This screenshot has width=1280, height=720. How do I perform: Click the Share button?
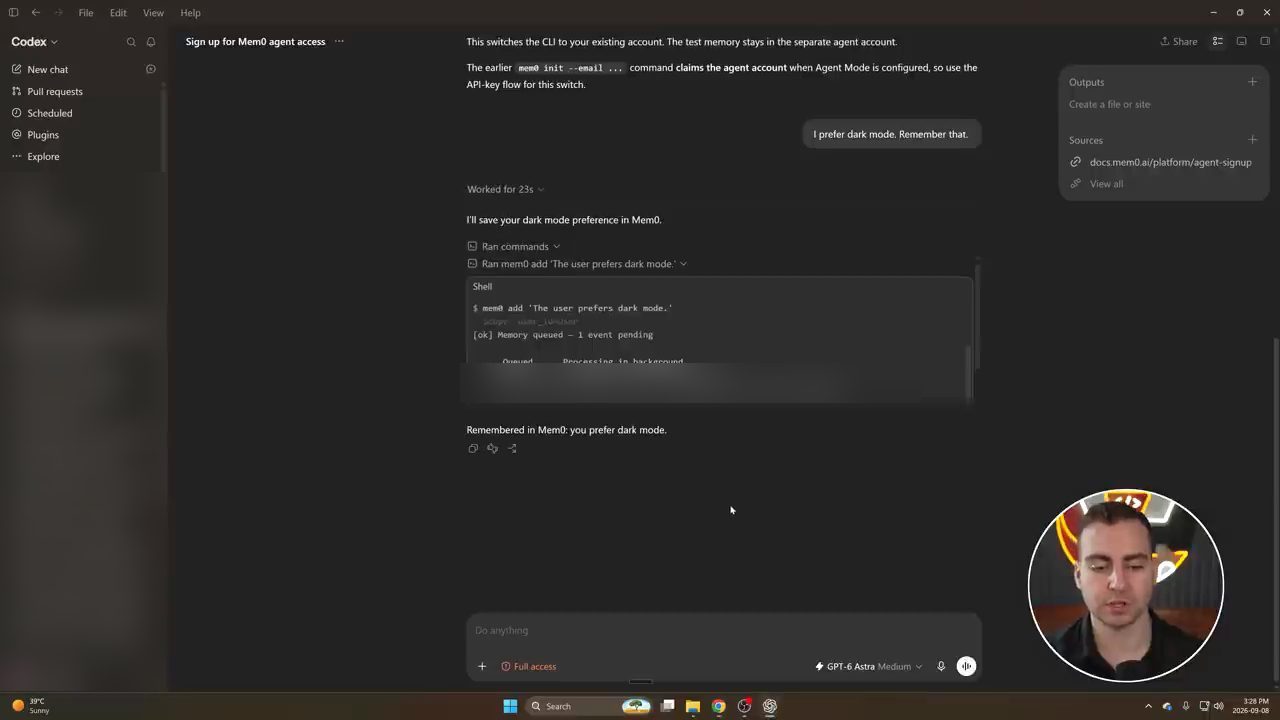[1179, 42]
